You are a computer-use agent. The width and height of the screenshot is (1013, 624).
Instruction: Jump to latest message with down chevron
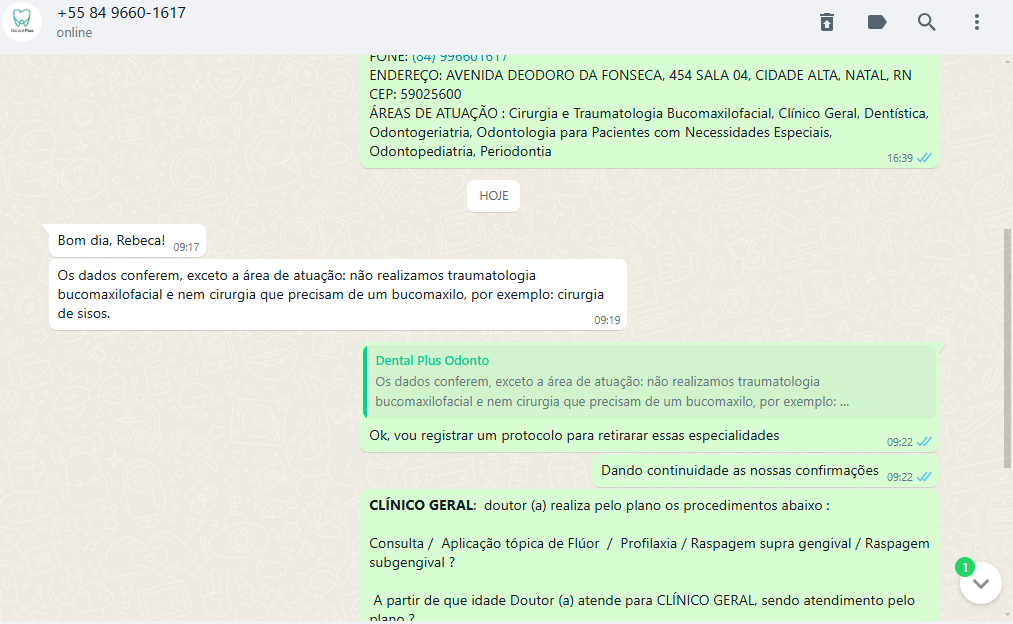(981, 583)
